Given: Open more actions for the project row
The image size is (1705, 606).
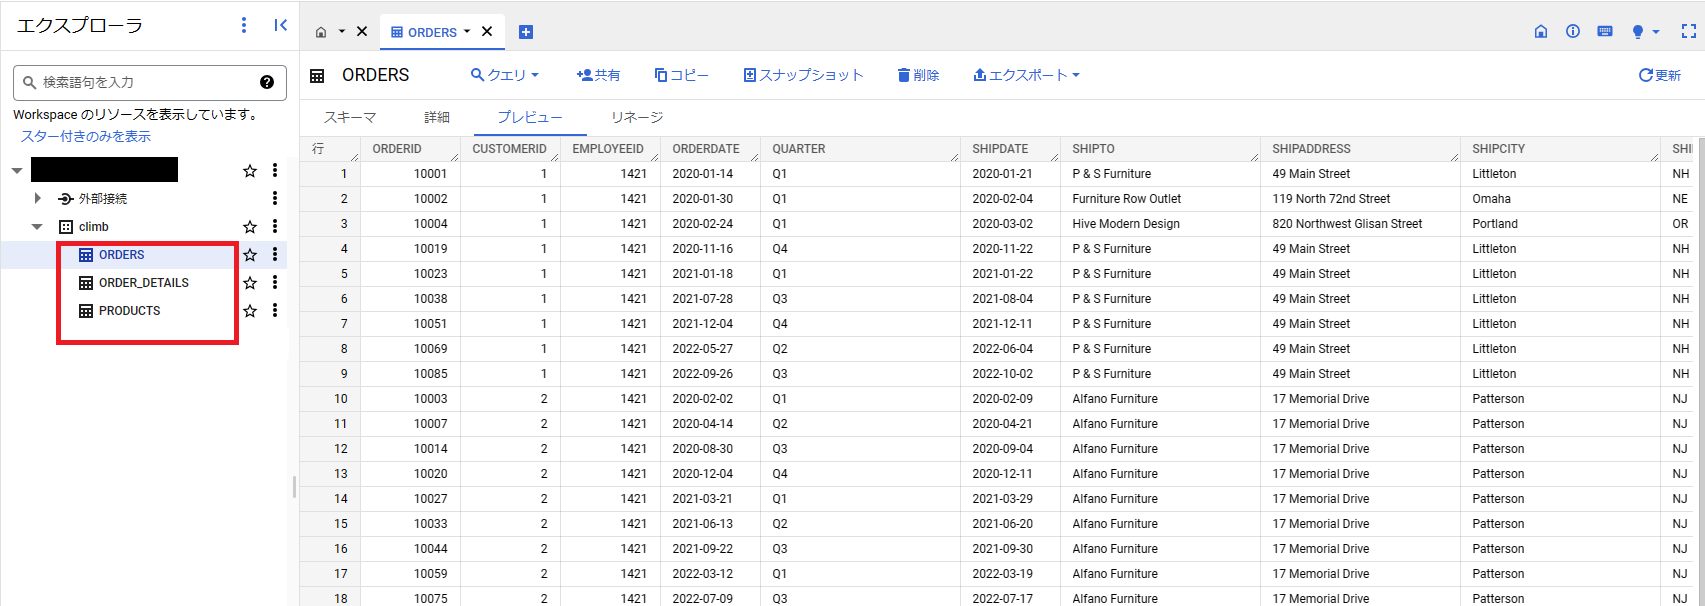Looking at the screenshot, I should (x=275, y=171).
